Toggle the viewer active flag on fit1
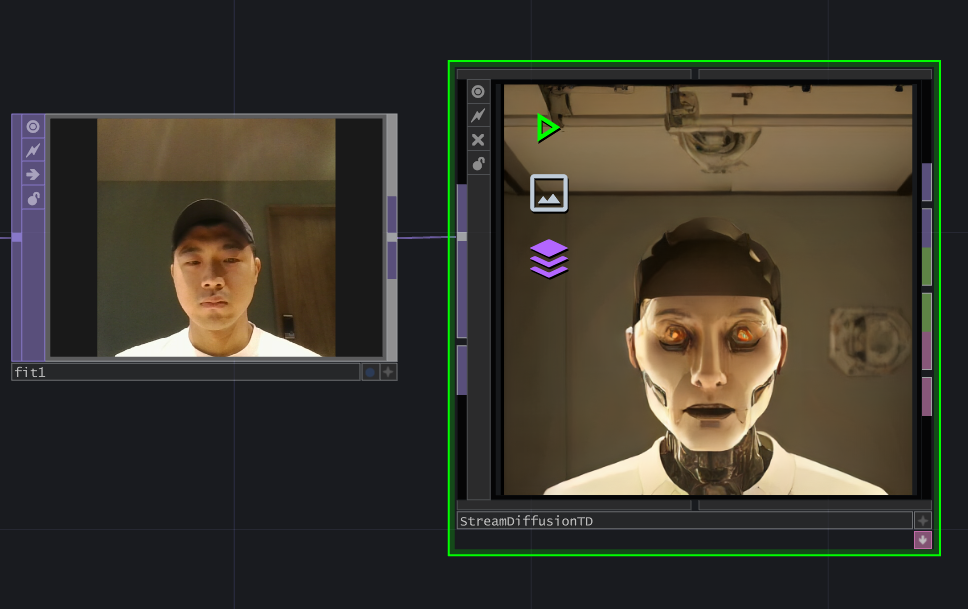This screenshot has height=609, width=968. pyautogui.click(x=33, y=127)
